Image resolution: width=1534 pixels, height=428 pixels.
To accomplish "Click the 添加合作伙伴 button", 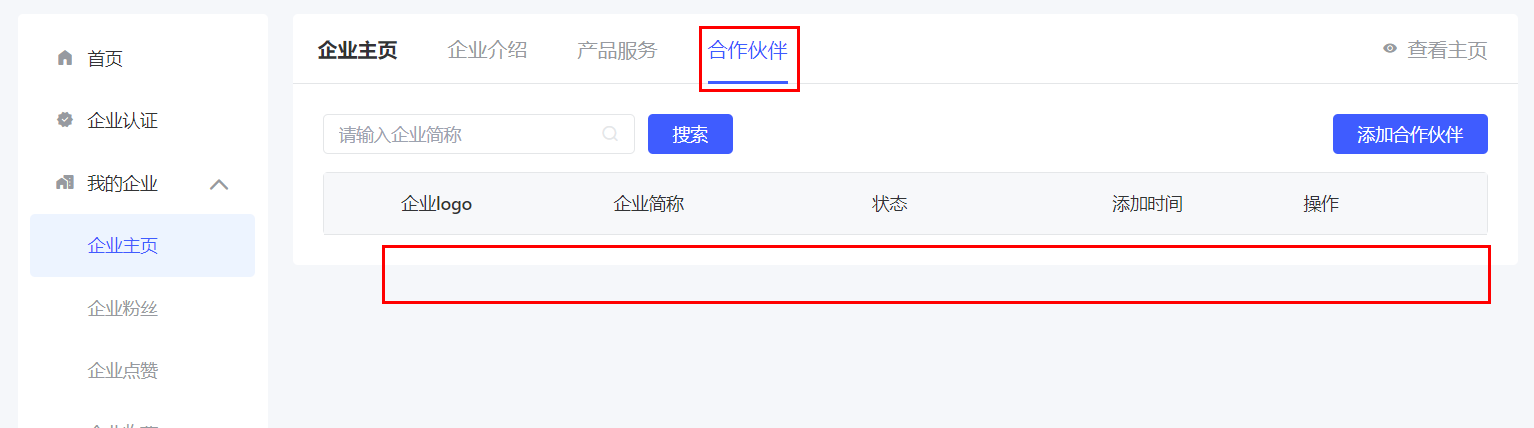I will coord(1410,134).
